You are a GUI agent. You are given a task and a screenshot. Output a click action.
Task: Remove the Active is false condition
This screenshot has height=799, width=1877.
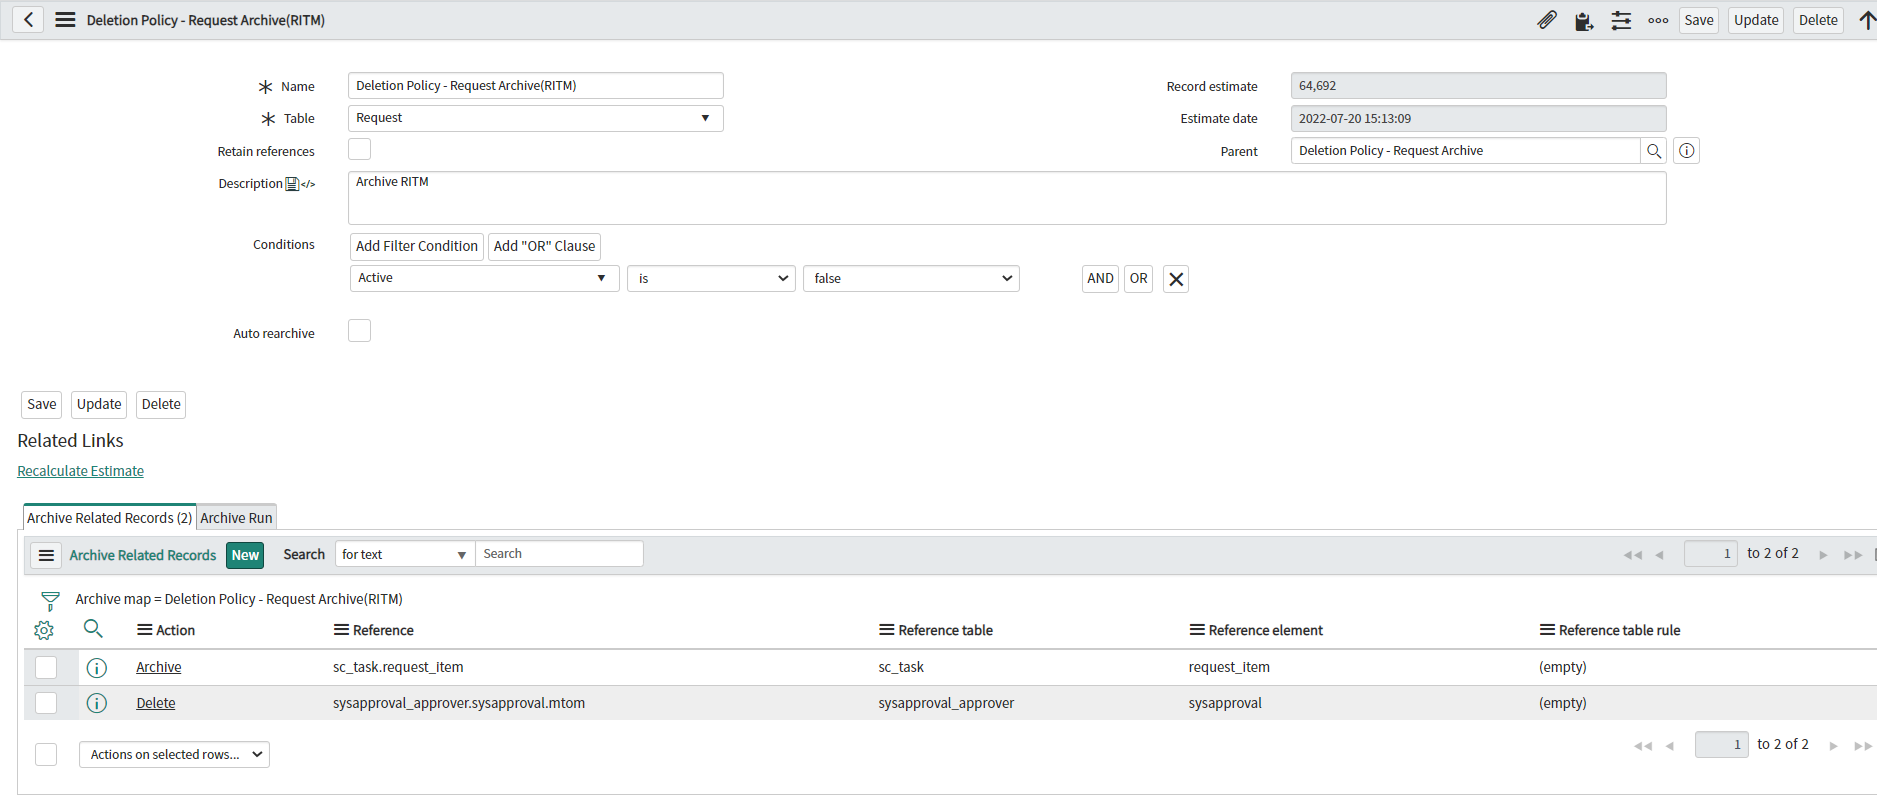pyautogui.click(x=1176, y=279)
